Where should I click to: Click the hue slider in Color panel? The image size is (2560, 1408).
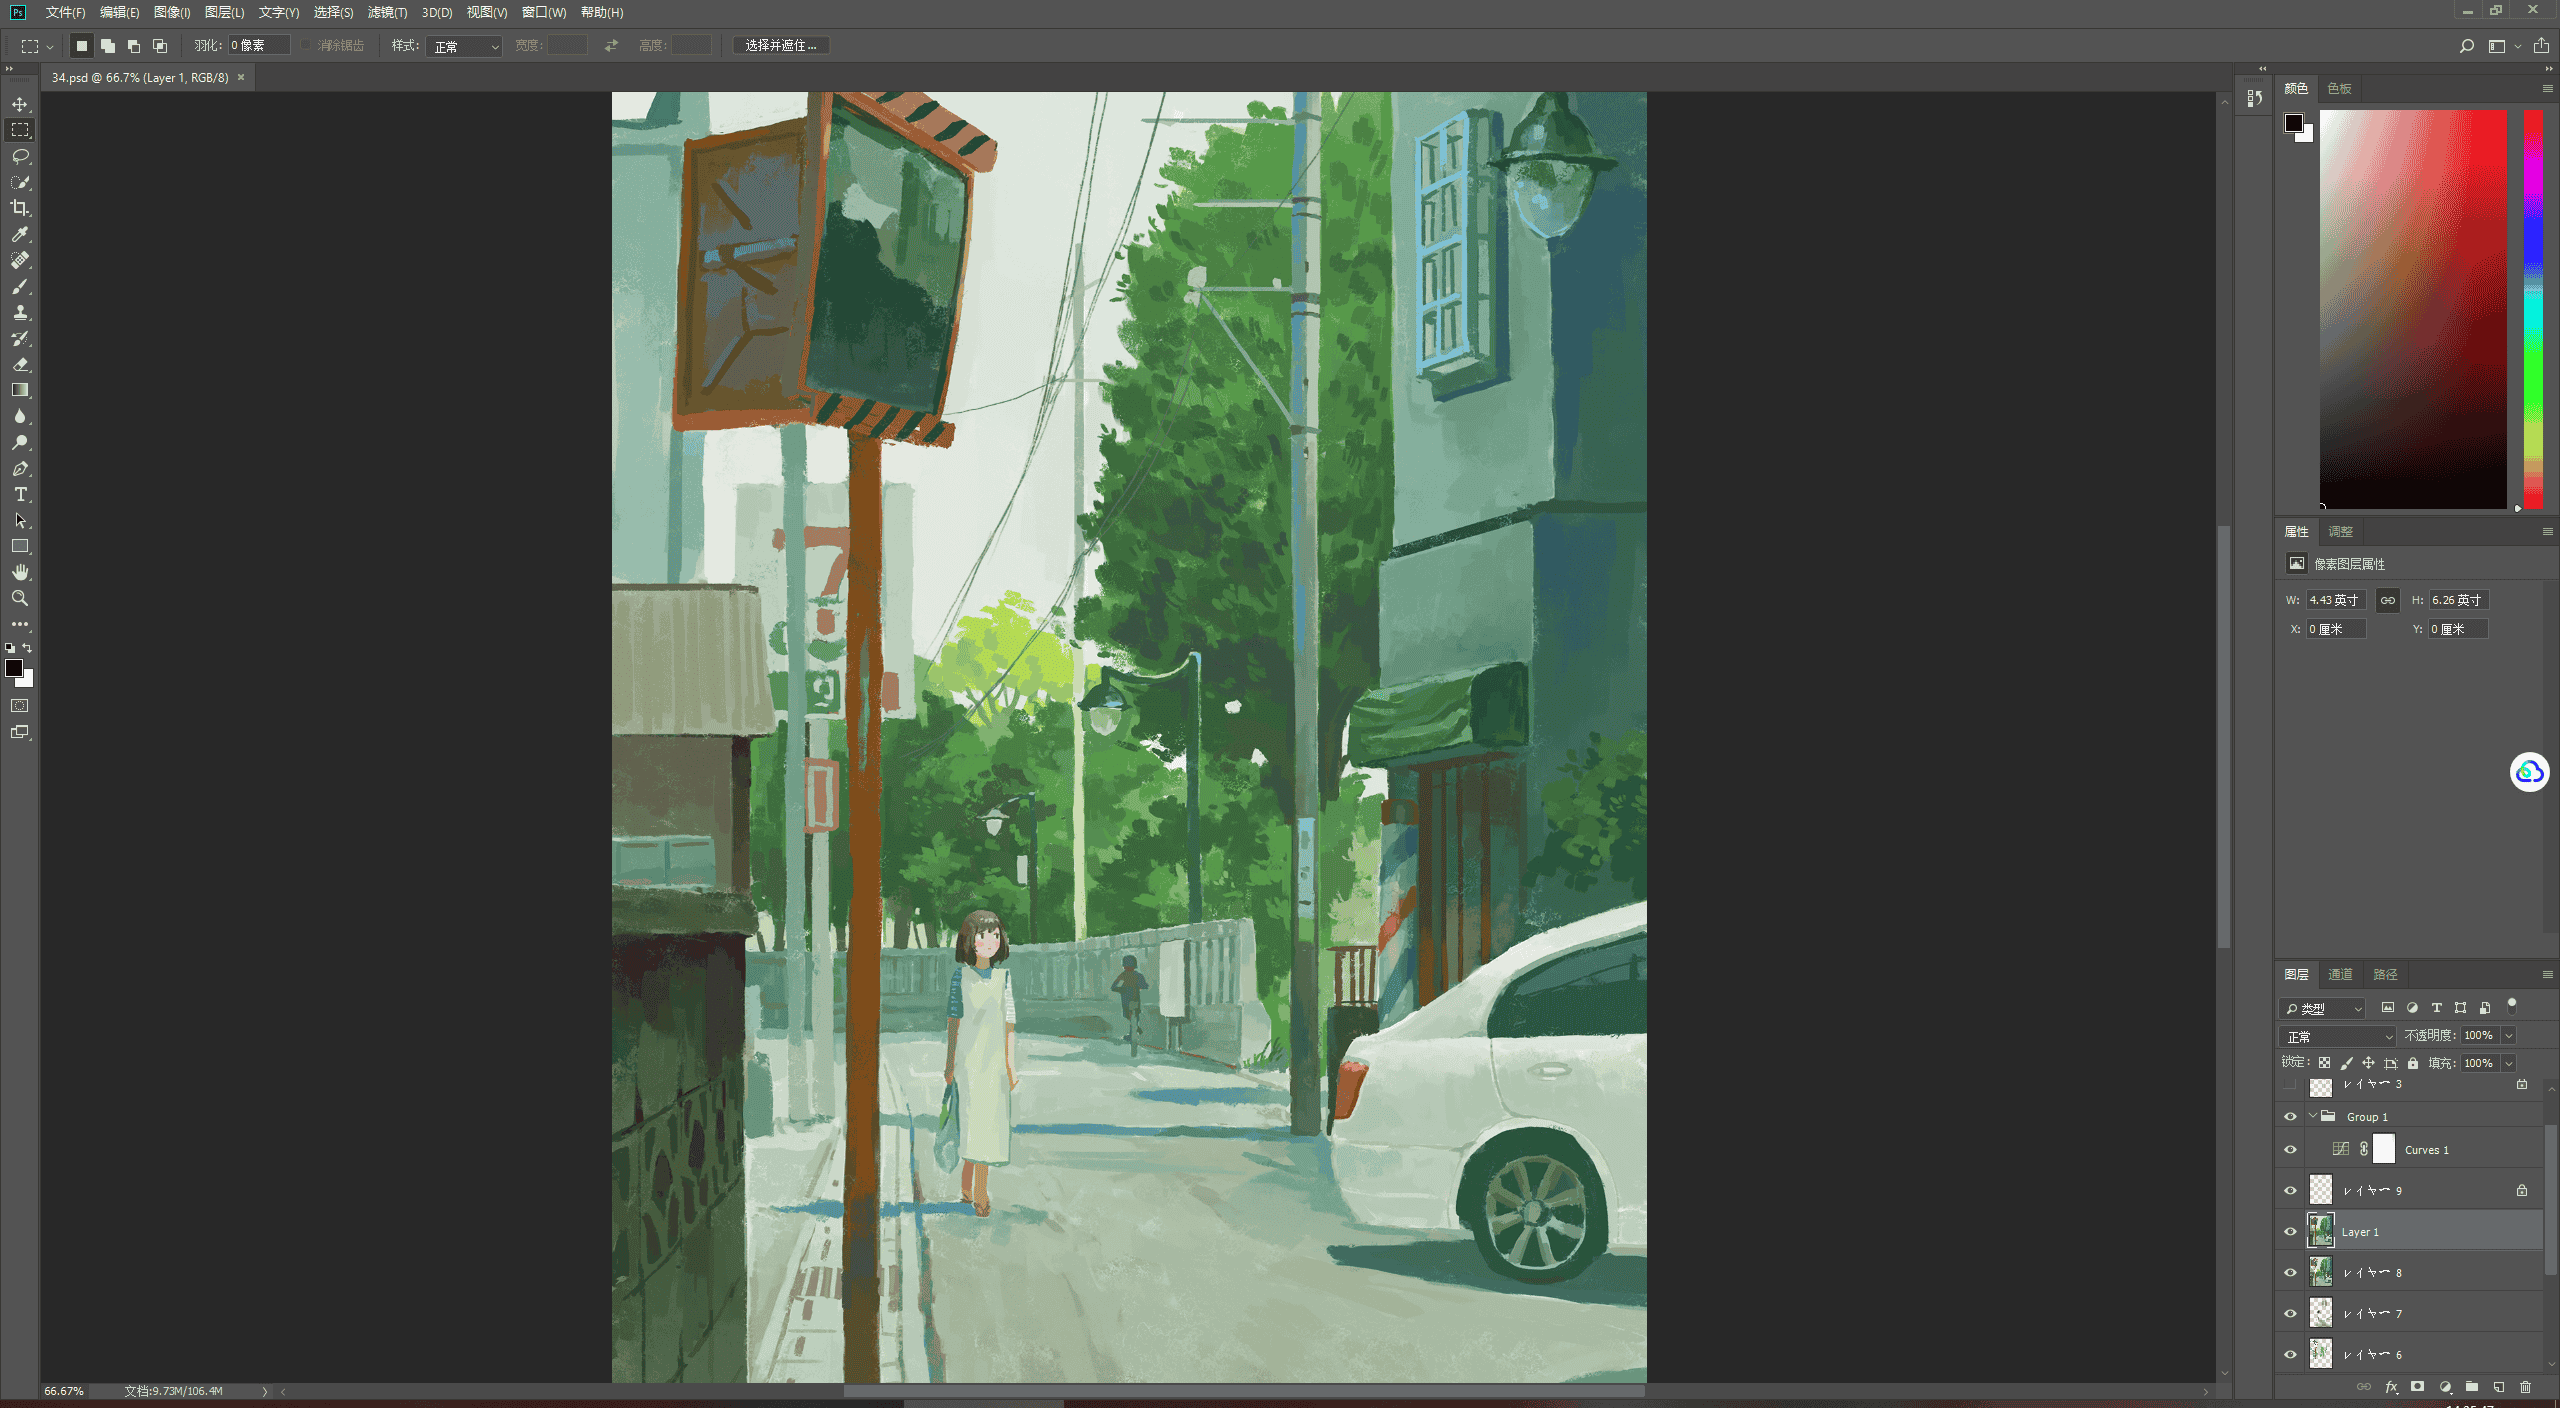[x=2533, y=309]
